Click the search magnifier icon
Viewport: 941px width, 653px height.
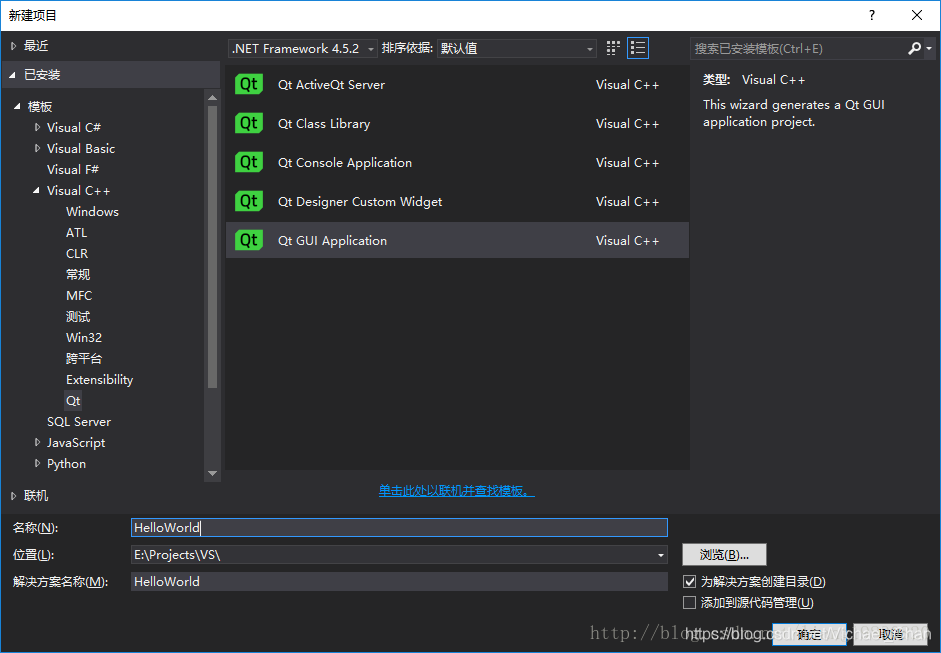[x=915, y=49]
